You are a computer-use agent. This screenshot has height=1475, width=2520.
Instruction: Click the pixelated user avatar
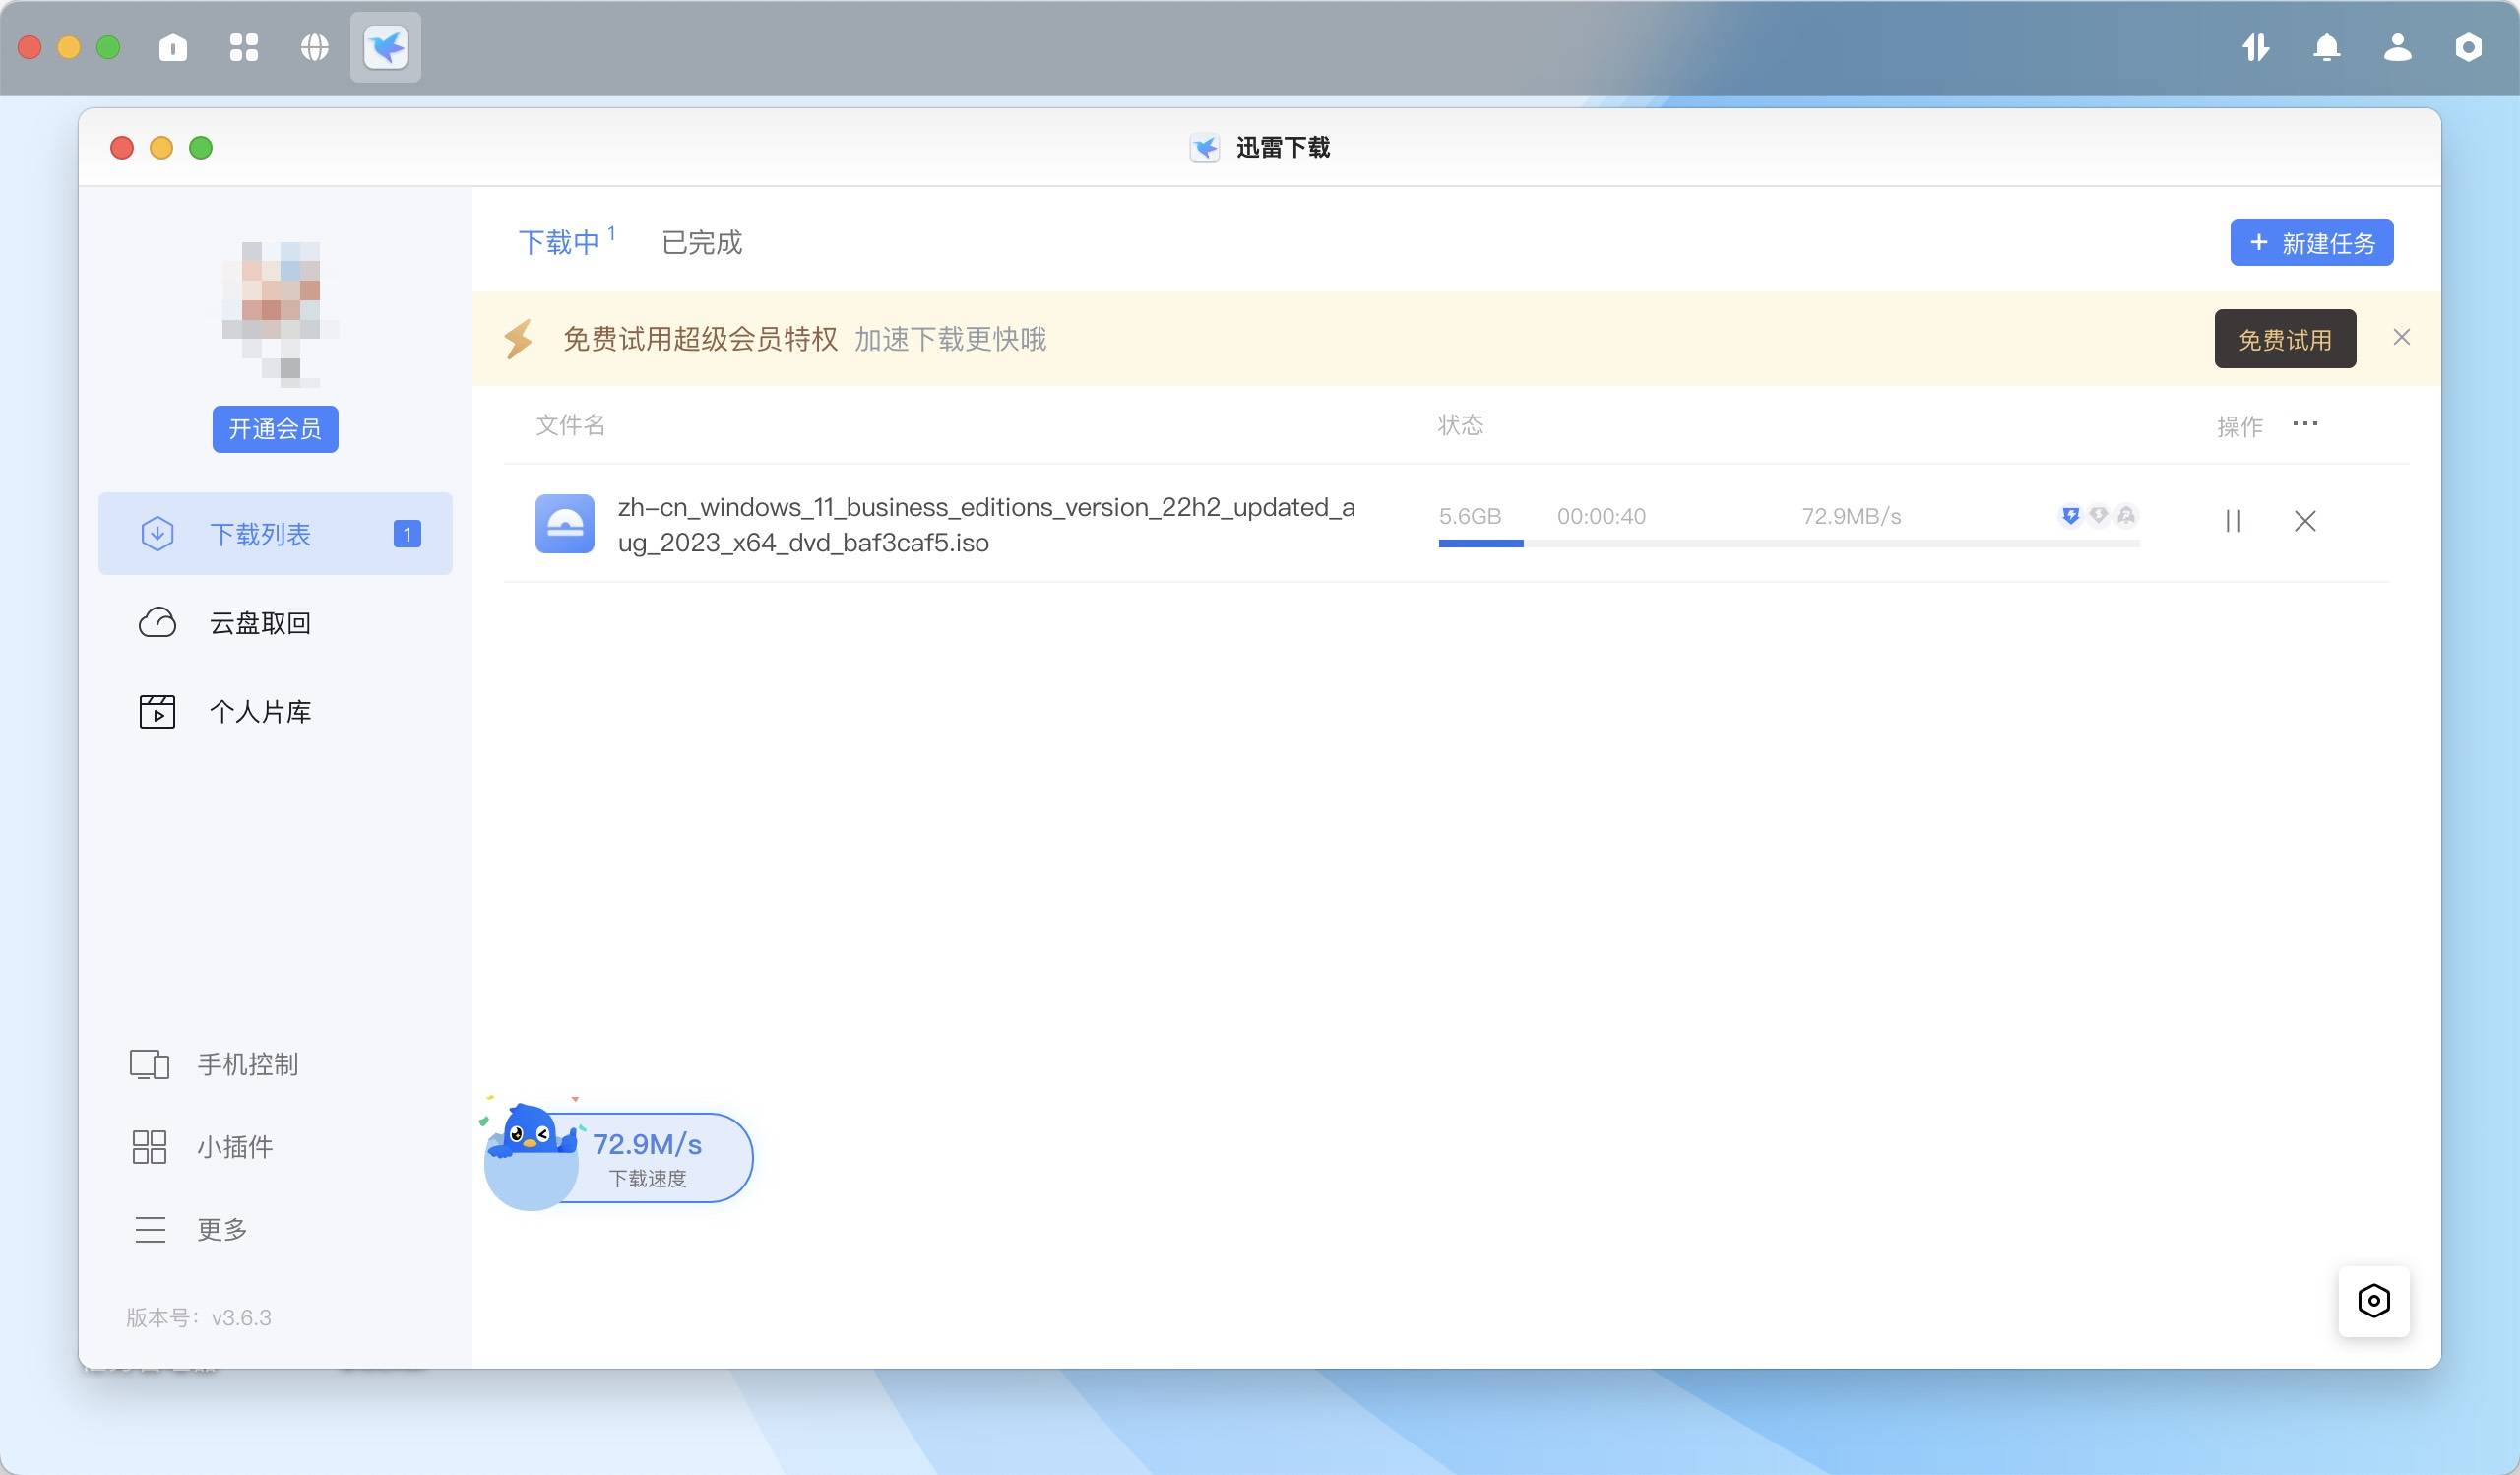point(279,313)
